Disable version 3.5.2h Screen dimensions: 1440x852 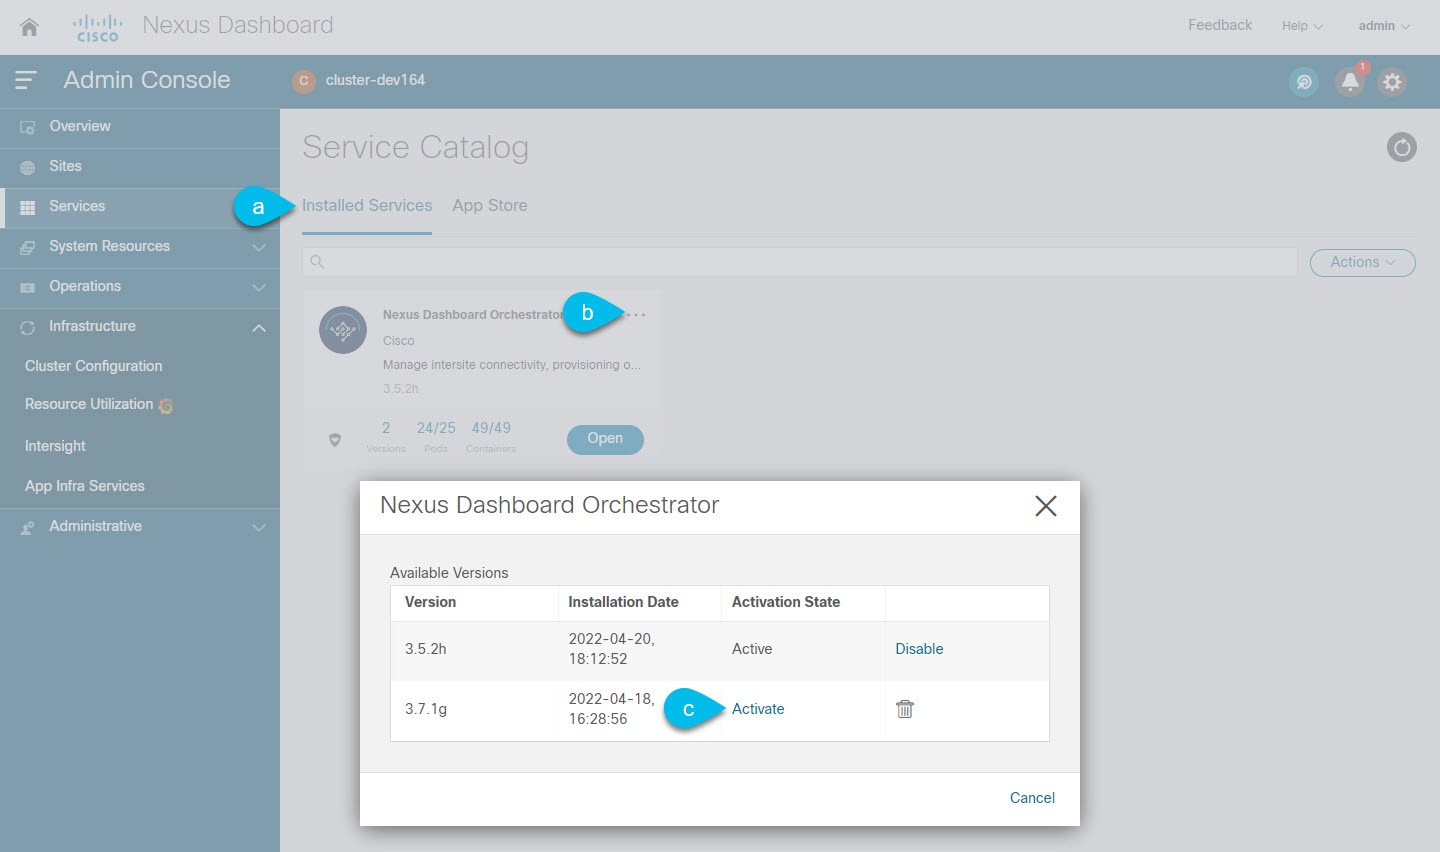point(919,649)
